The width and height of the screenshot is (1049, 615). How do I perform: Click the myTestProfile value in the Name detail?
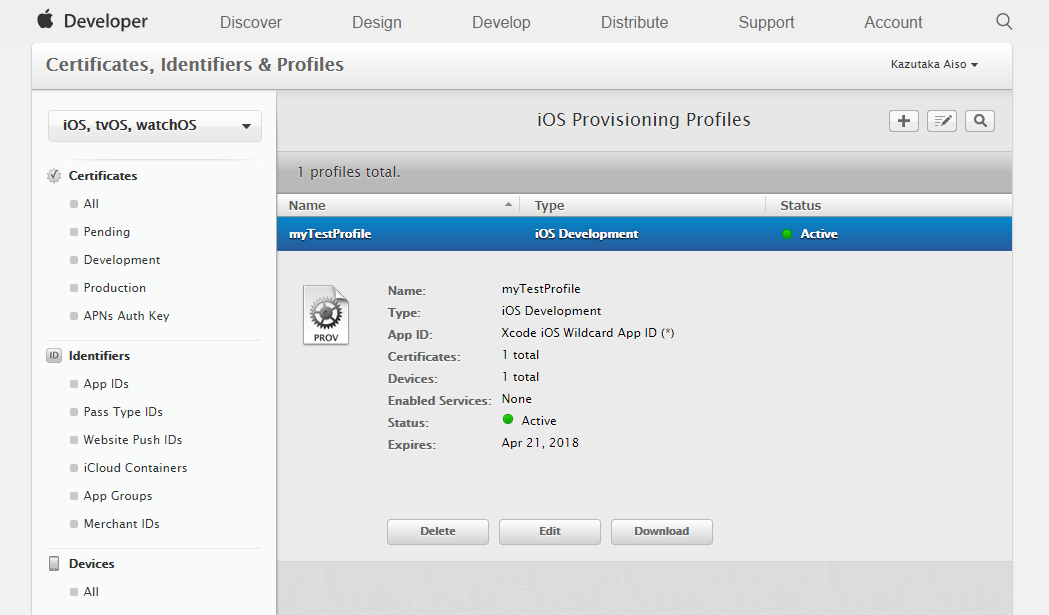point(541,288)
